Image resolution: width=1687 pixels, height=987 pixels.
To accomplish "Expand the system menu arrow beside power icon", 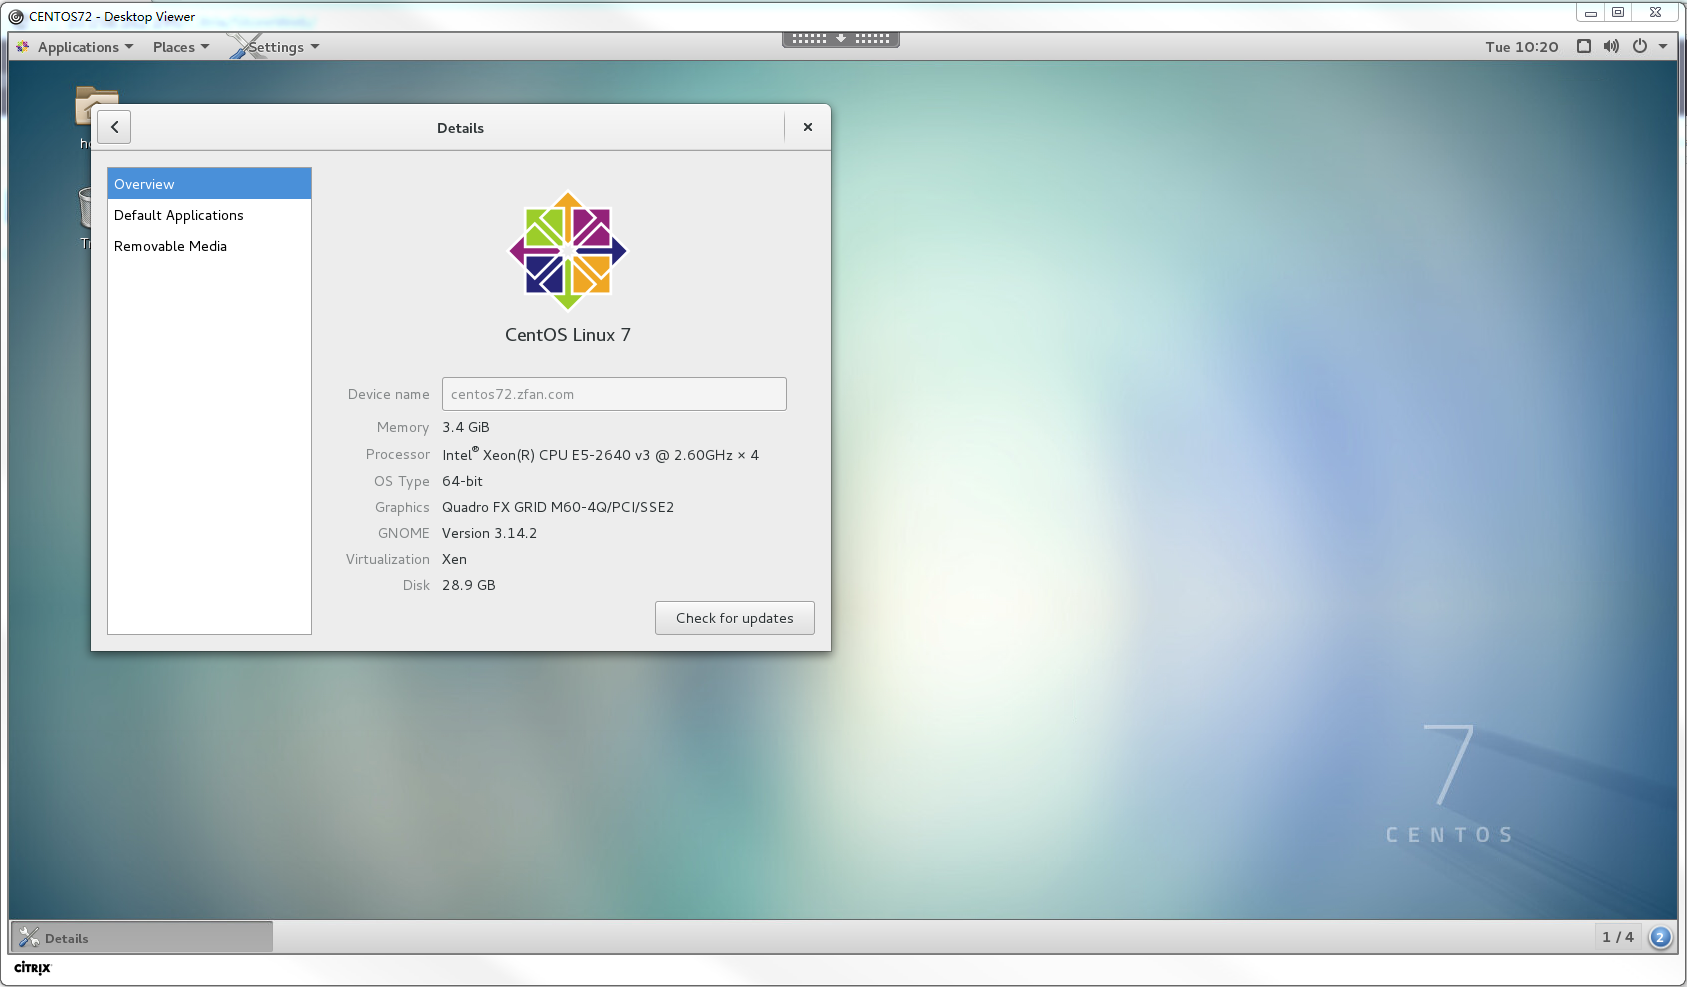I will [x=1663, y=47].
